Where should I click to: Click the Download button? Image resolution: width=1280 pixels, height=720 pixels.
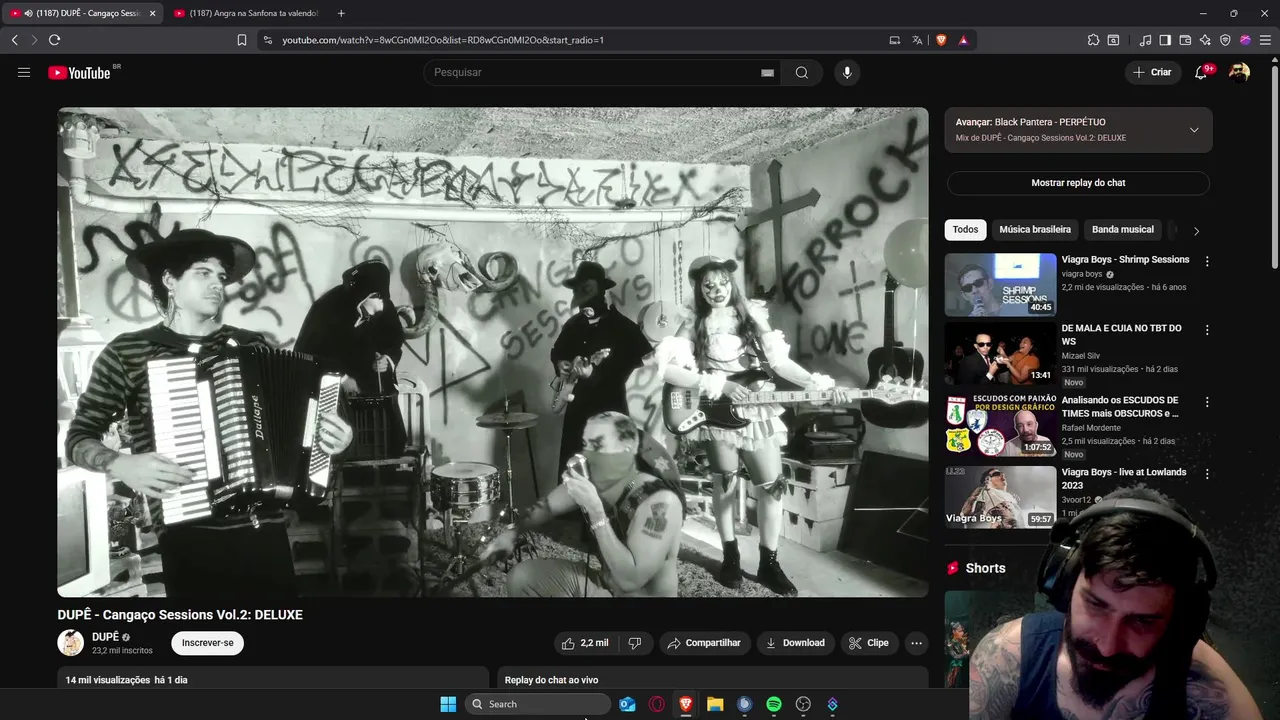[796, 643]
